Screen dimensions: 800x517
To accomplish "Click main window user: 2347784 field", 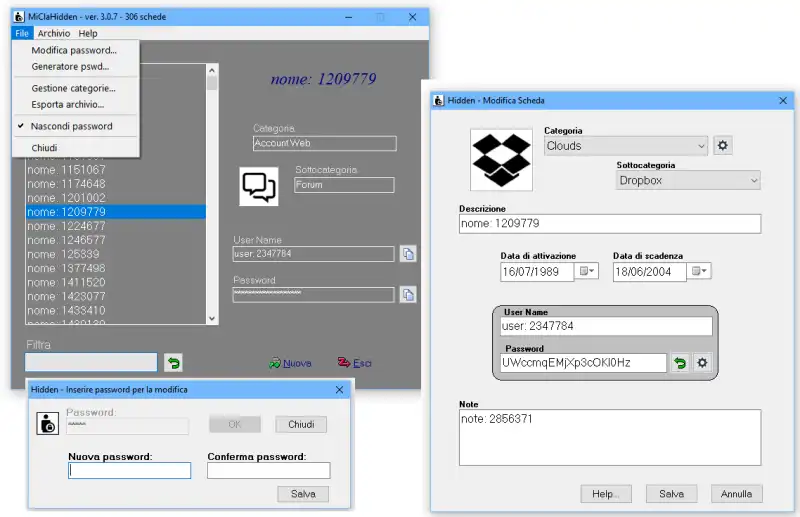I will [314, 254].
